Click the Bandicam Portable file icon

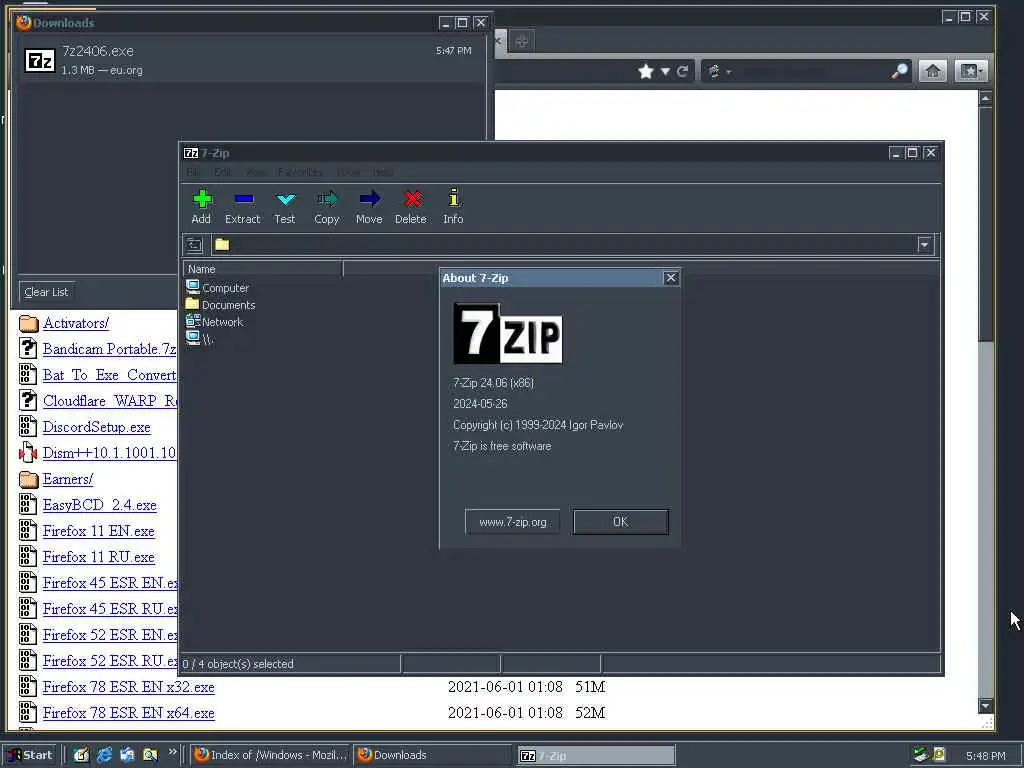click(28, 348)
